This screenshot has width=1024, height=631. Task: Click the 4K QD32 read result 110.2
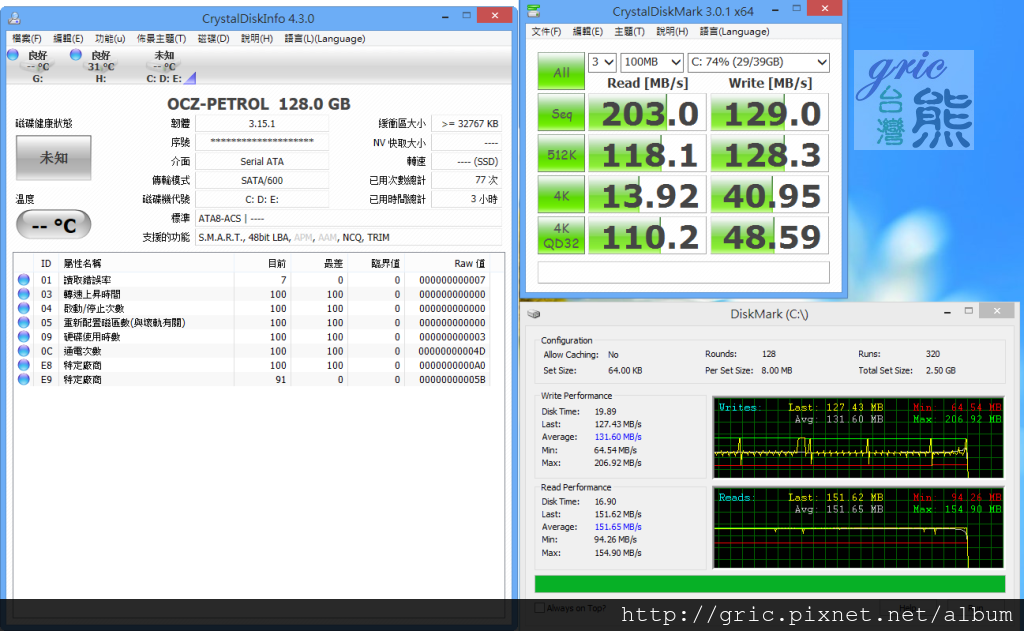point(647,236)
